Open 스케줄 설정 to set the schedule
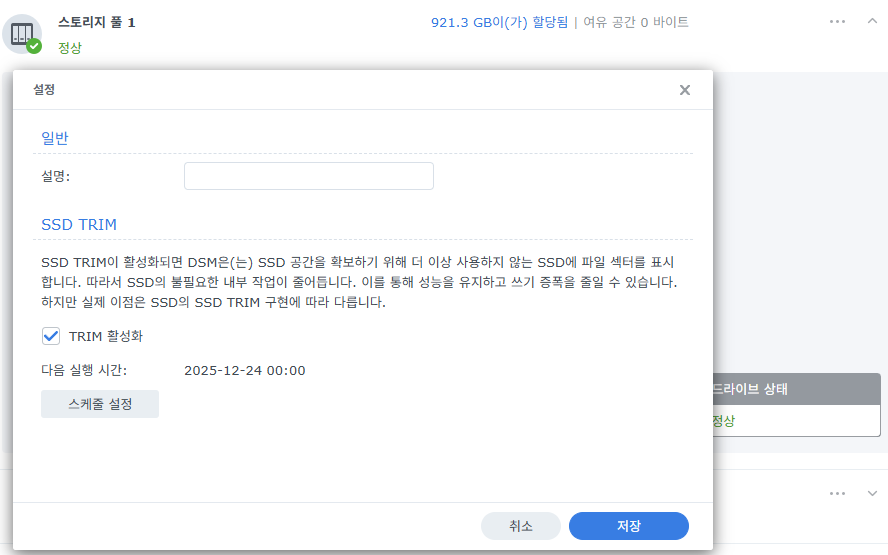The image size is (888, 555). (100, 404)
